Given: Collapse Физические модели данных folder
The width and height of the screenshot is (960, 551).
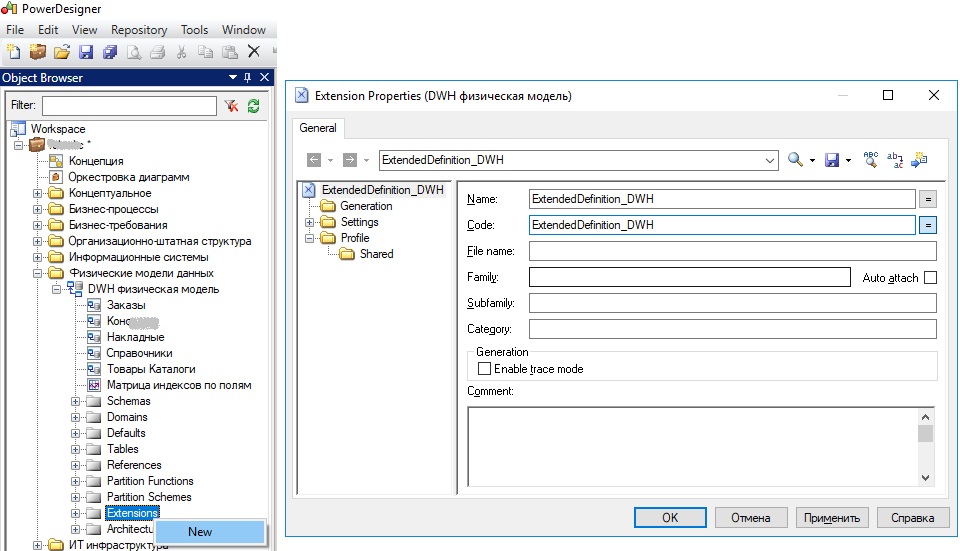Looking at the screenshot, I should tap(37, 273).
